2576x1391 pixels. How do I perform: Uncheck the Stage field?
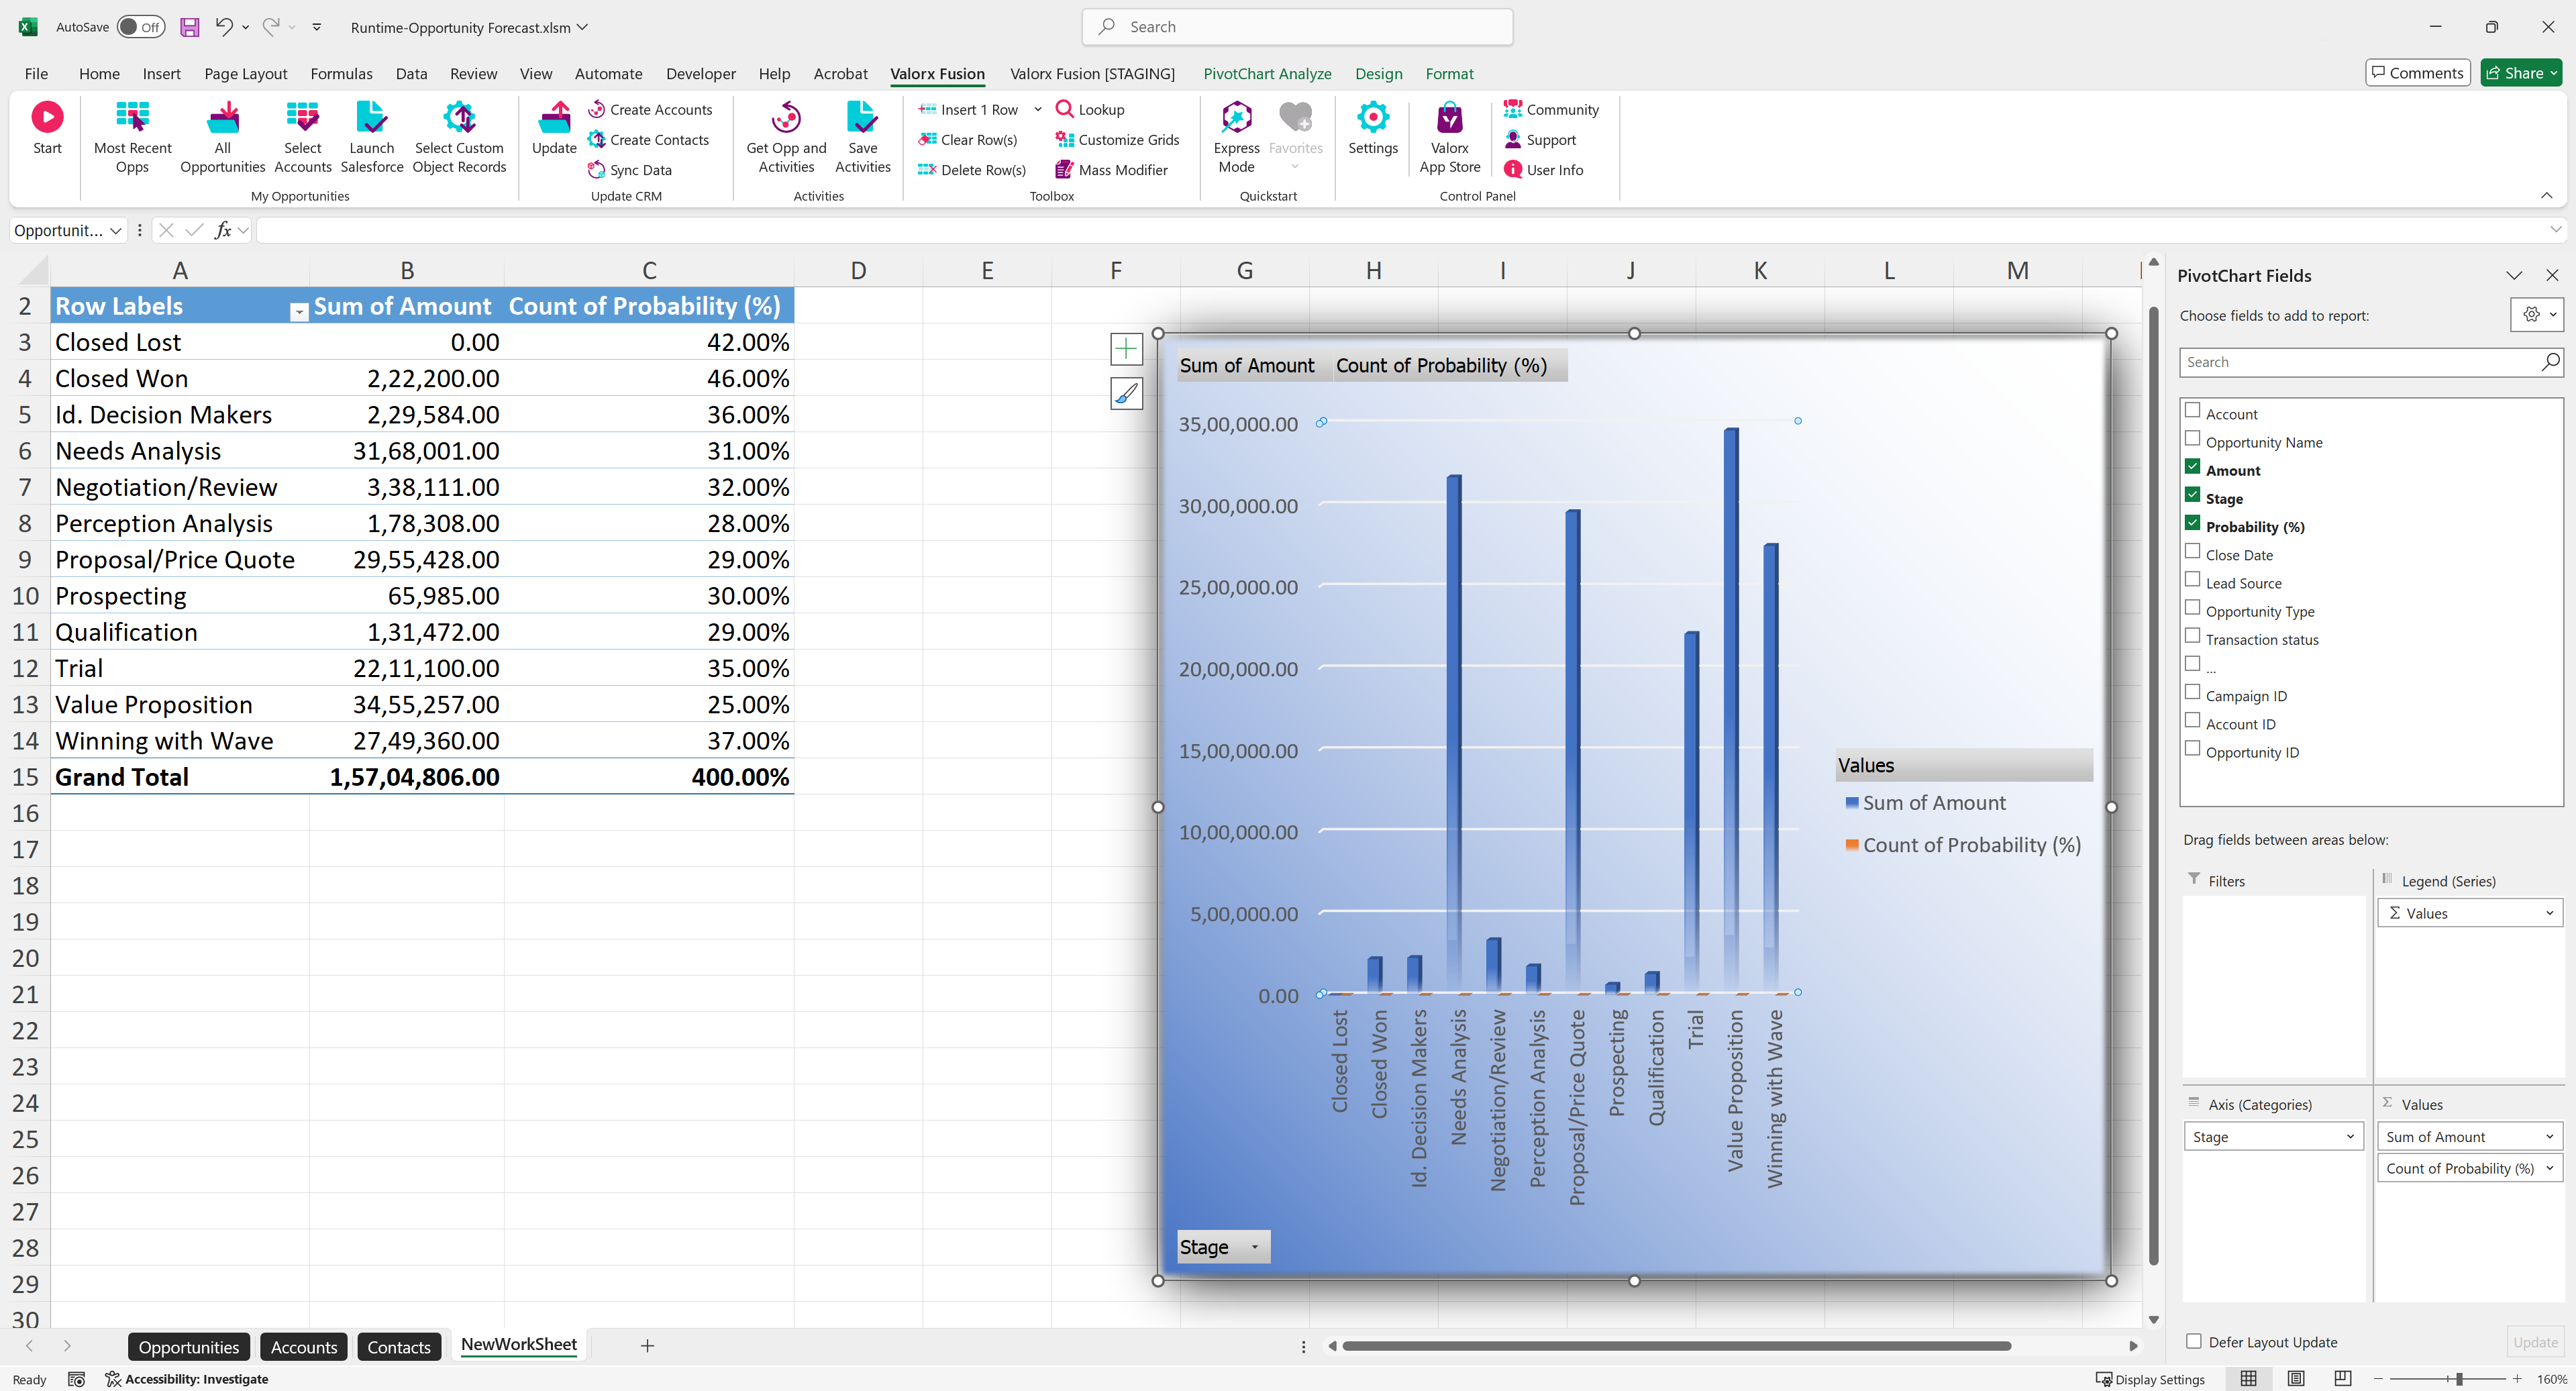(x=2192, y=494)
